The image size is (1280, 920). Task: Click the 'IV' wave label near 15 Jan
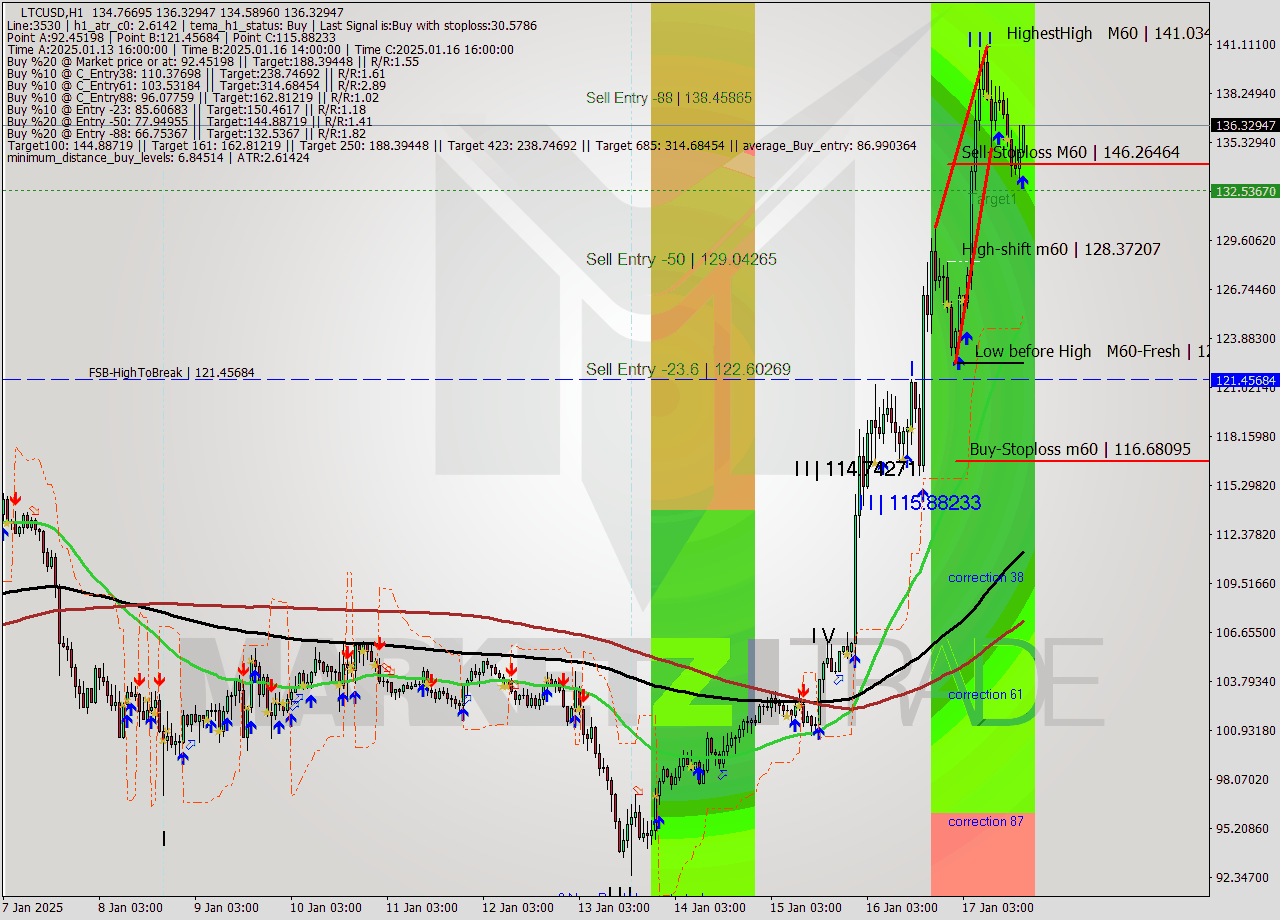(x=822, y=635)
